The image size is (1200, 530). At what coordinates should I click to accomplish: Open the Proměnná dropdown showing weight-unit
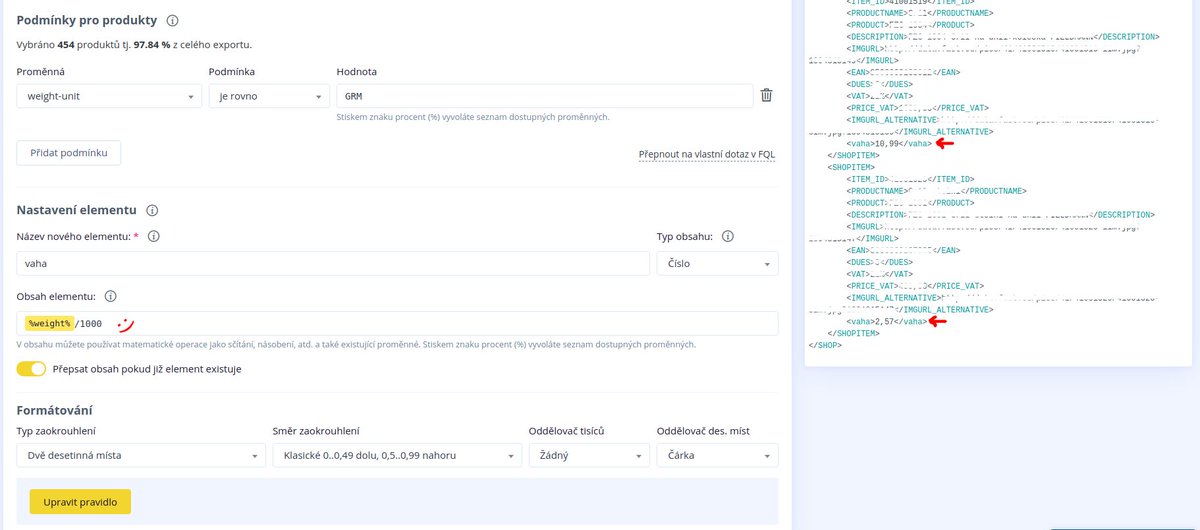coord(109,96)
